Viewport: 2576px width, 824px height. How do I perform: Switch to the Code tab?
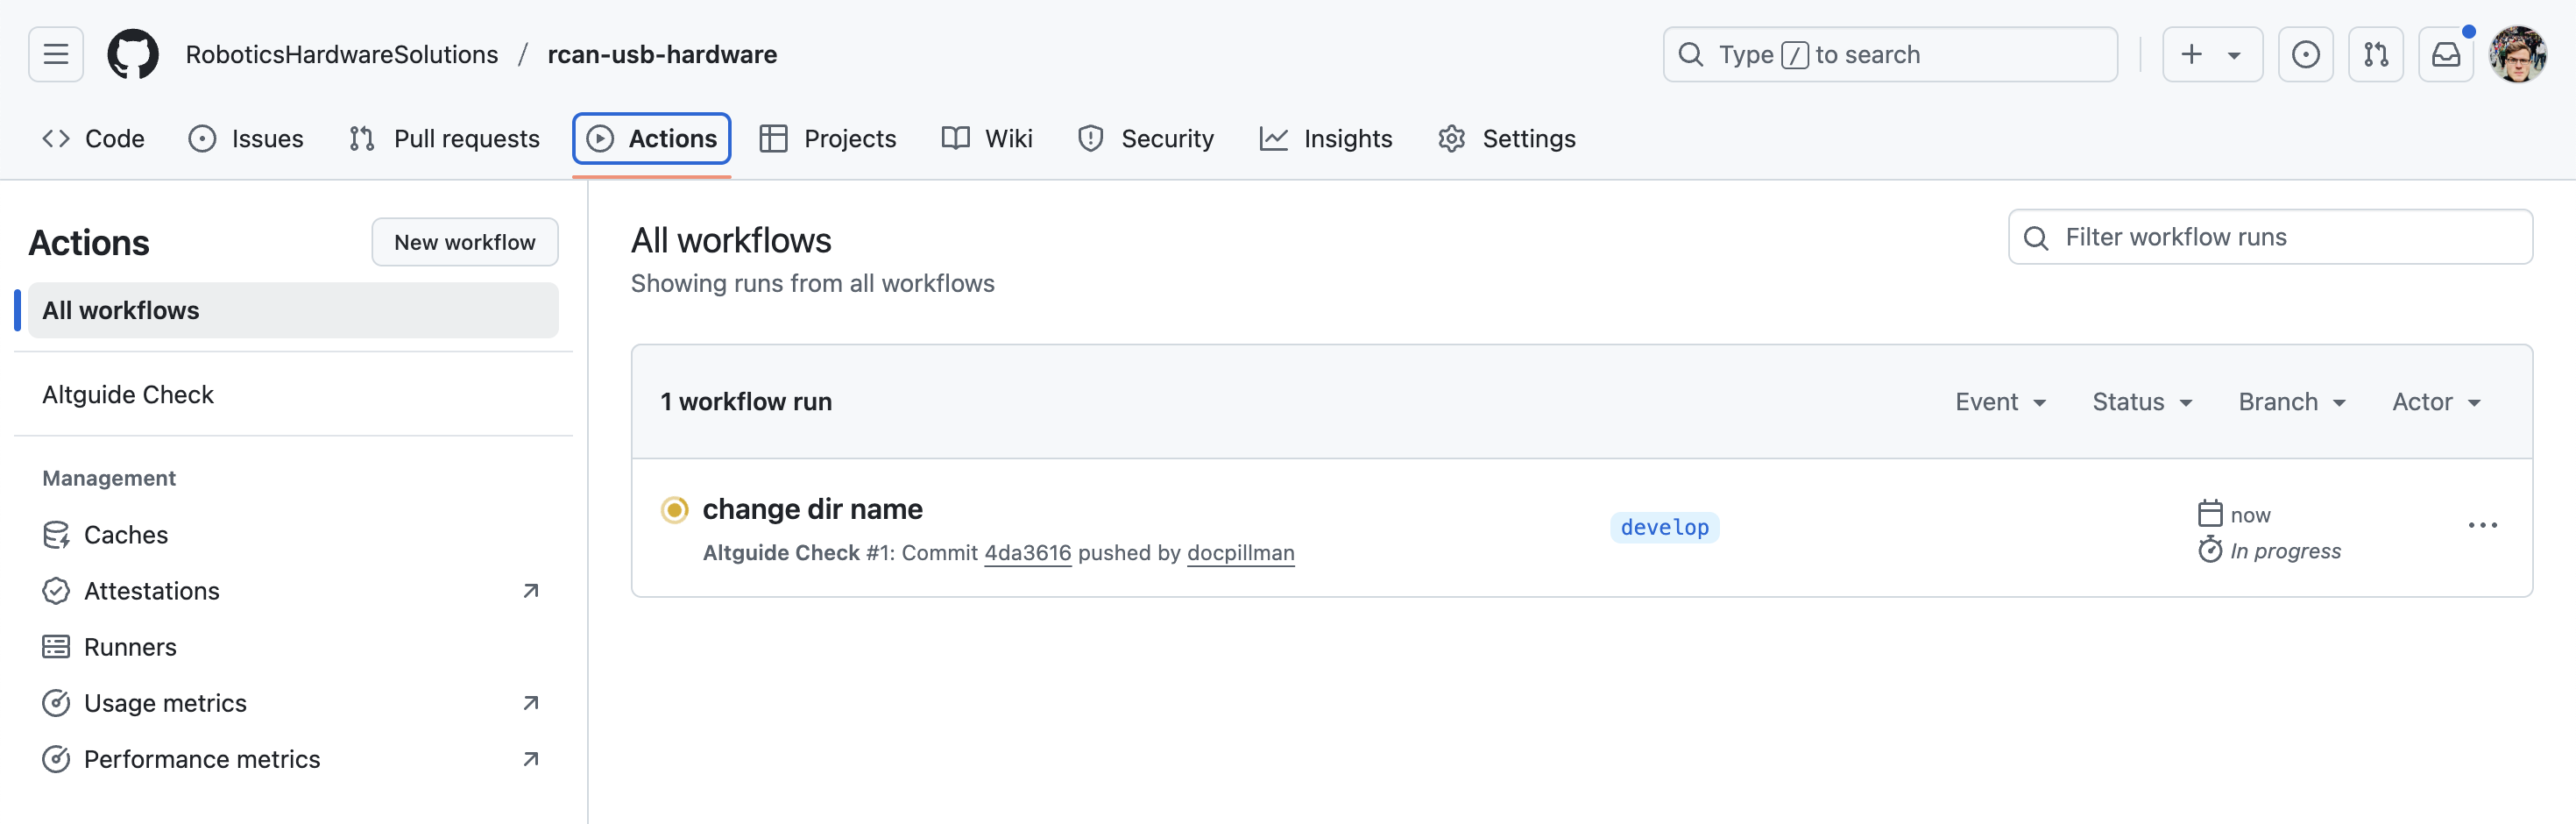(94, 139)
